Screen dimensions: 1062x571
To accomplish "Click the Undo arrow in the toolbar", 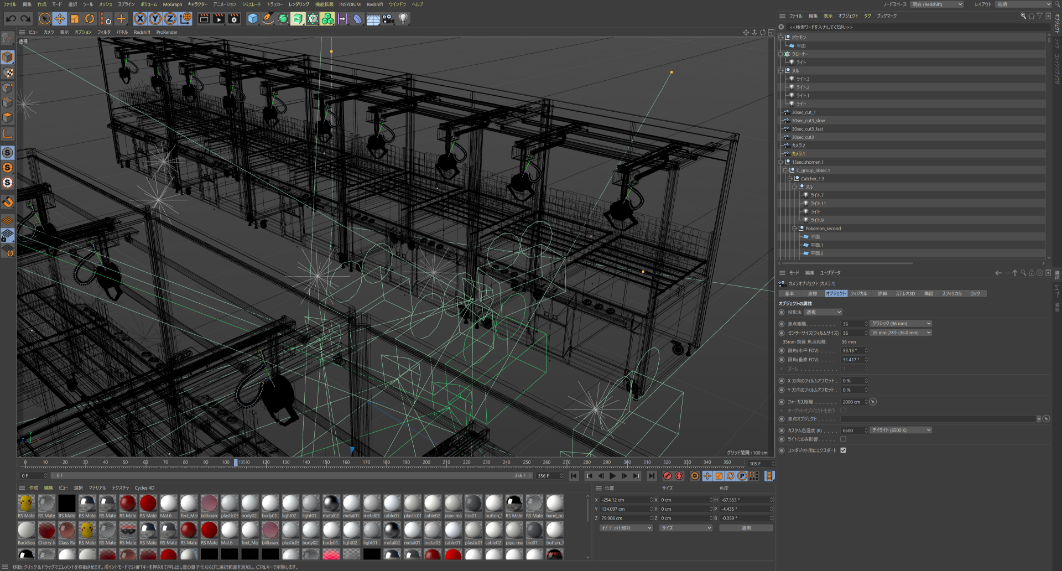I will point(9,19).
